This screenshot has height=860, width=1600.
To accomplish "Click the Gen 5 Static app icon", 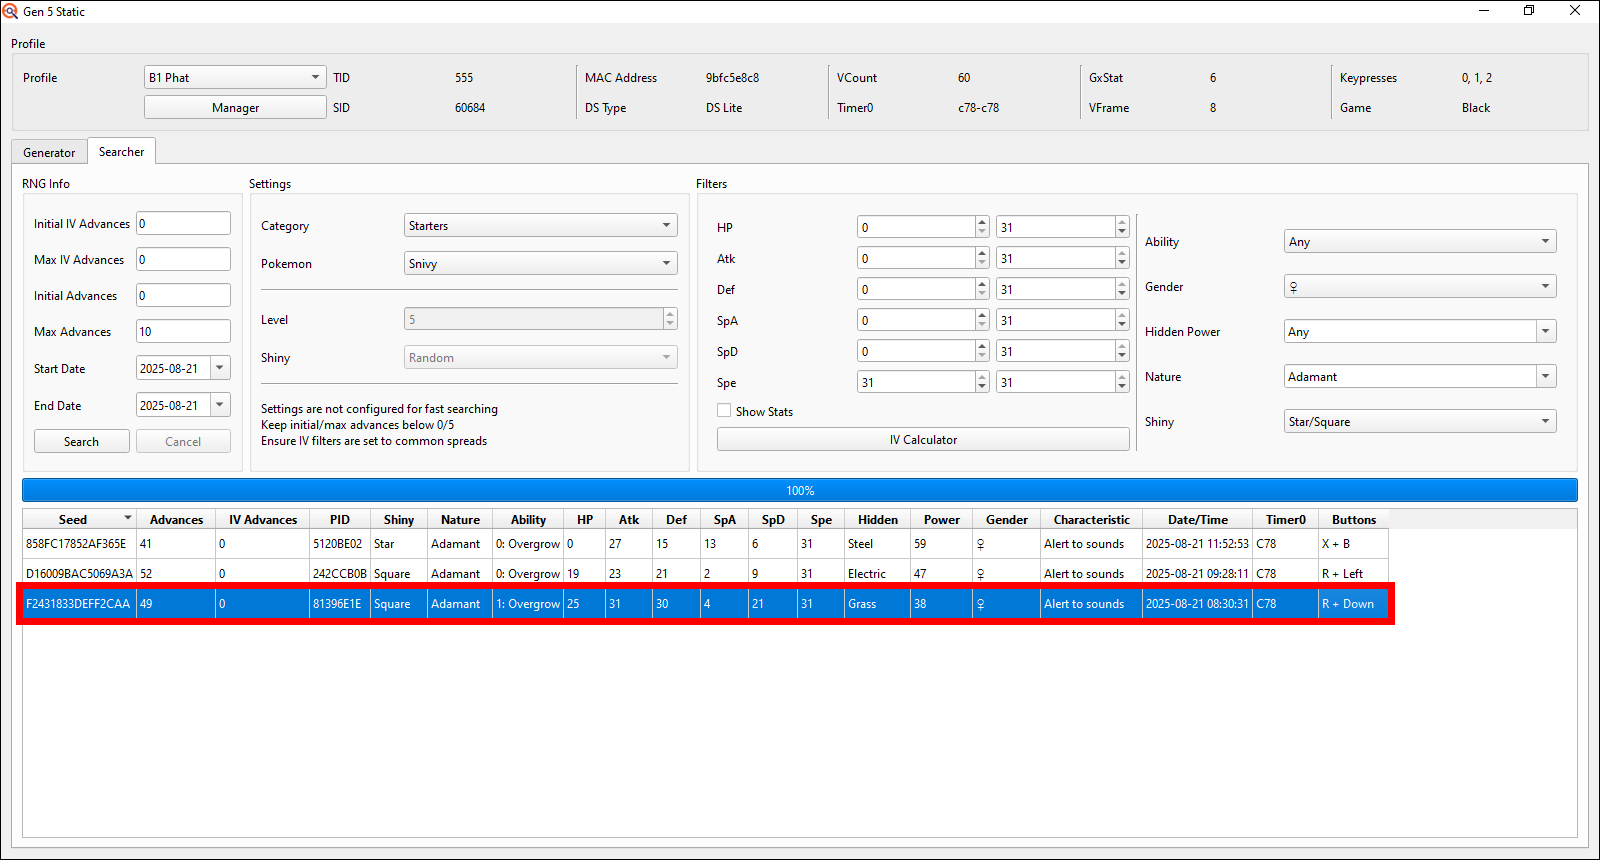I will tap(10, 11).
